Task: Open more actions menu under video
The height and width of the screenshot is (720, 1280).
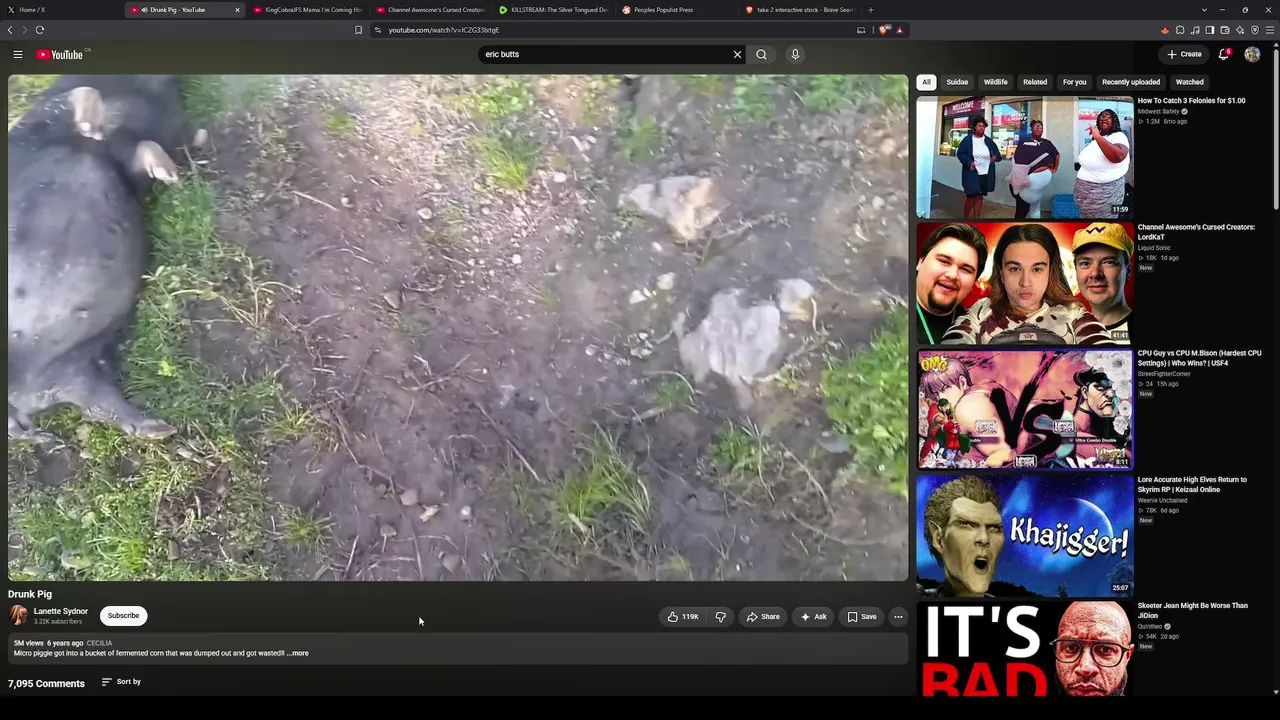Action: [898, 617]
